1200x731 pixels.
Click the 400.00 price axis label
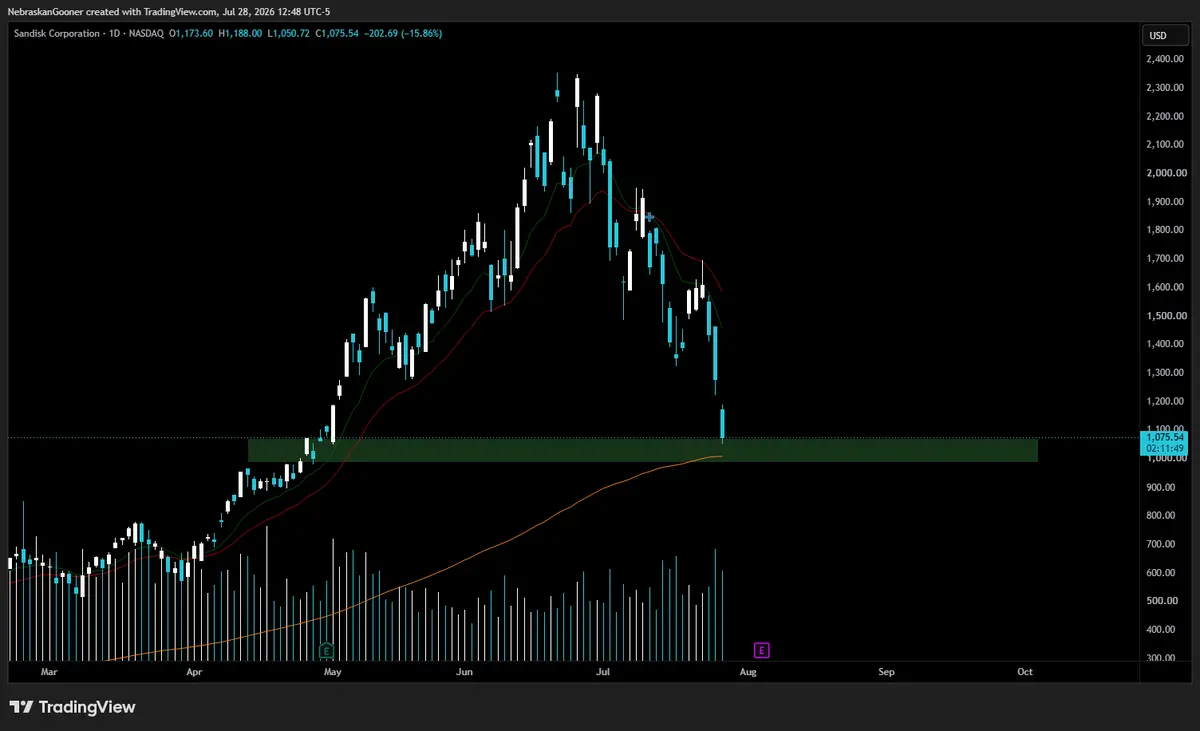click(1163, 630)
